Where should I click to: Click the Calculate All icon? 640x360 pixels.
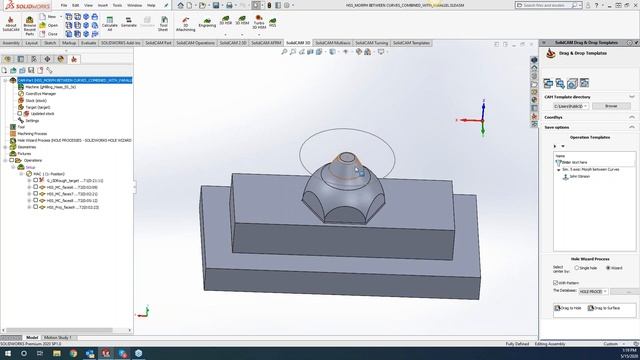click(109, 24)
